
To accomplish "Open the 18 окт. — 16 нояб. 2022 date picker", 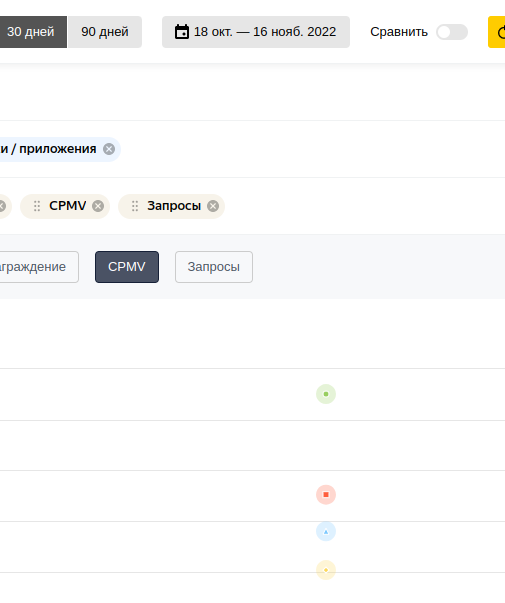I will (256, 32).
